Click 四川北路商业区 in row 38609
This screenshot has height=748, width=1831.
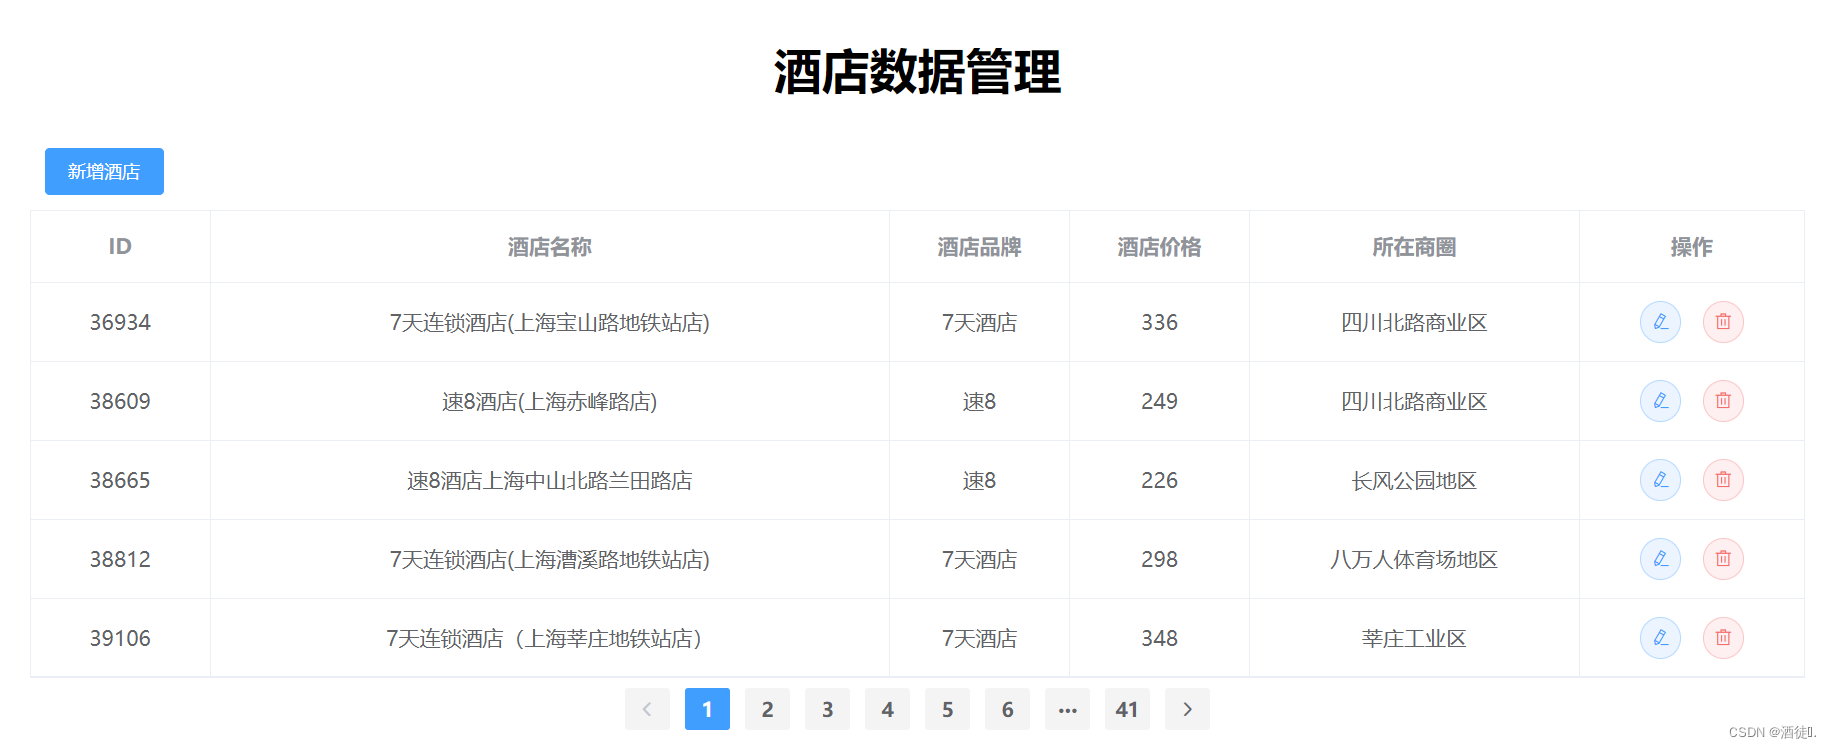pos(1414,401)
